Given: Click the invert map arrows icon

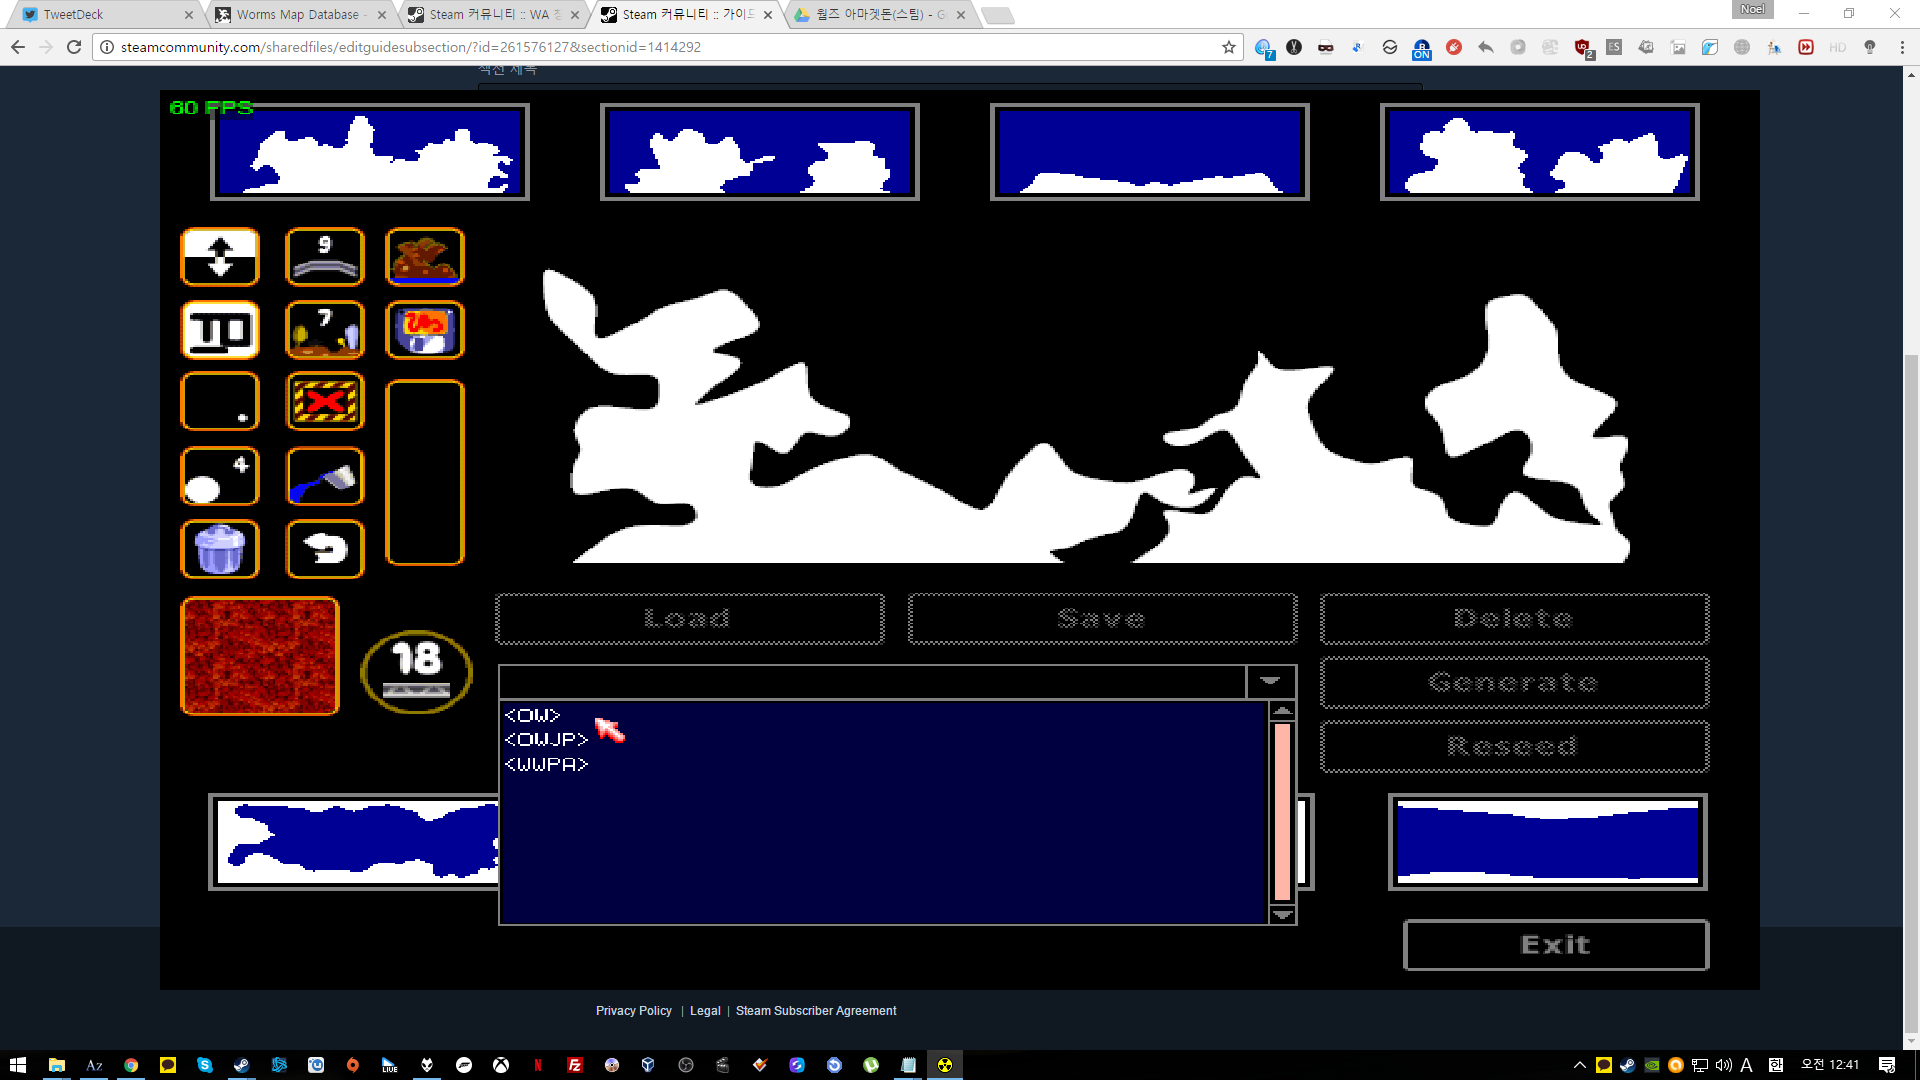Looking at the screenshot, I should pyautogui.click(x=220, y=257).
